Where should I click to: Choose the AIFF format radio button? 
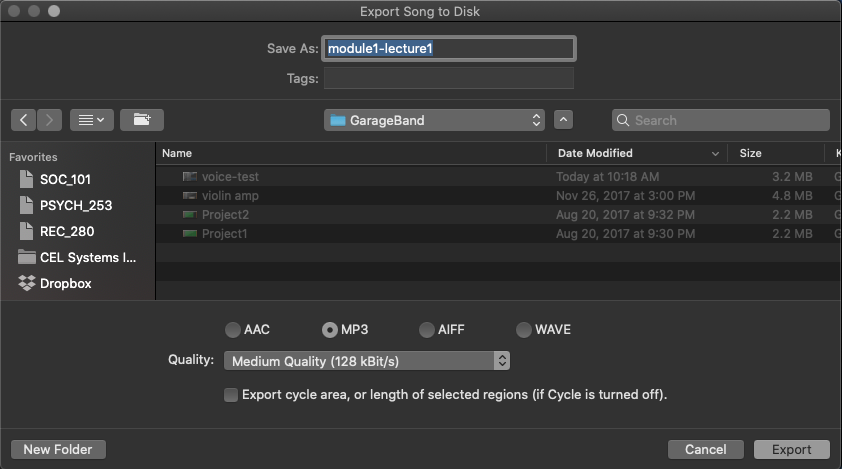[x=427, y=330]
